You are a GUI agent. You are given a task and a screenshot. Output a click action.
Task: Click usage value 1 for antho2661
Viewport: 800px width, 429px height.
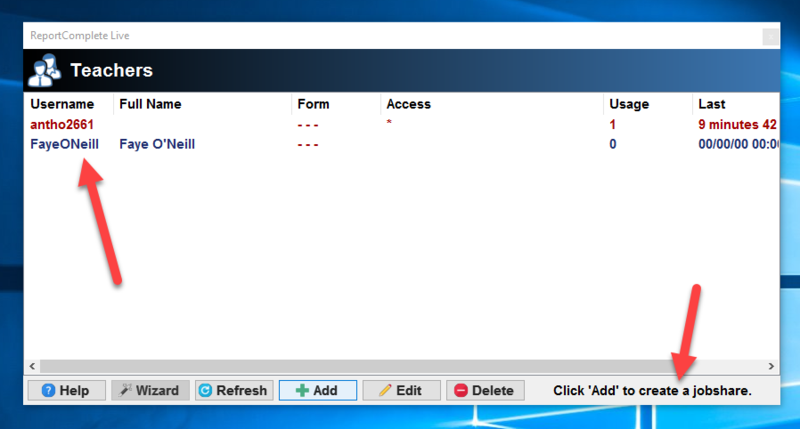[612, 124]
